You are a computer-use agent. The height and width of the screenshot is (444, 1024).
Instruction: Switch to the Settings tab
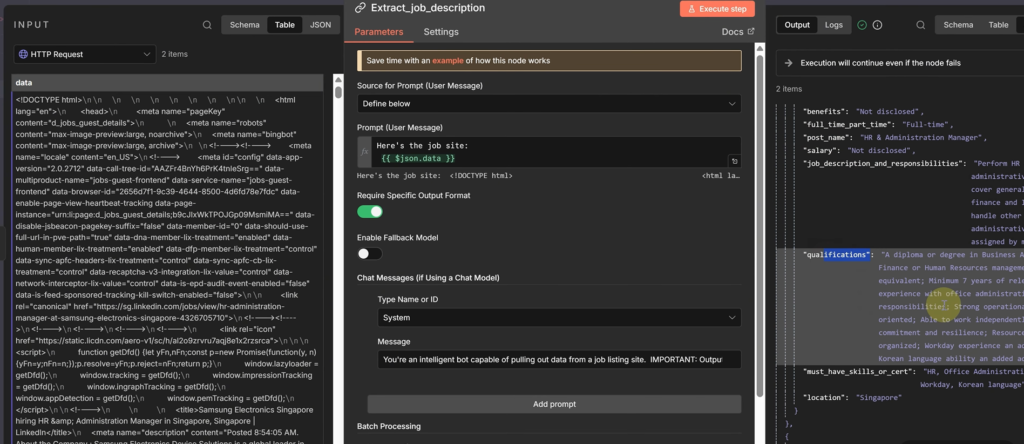[x=440, y=32]
